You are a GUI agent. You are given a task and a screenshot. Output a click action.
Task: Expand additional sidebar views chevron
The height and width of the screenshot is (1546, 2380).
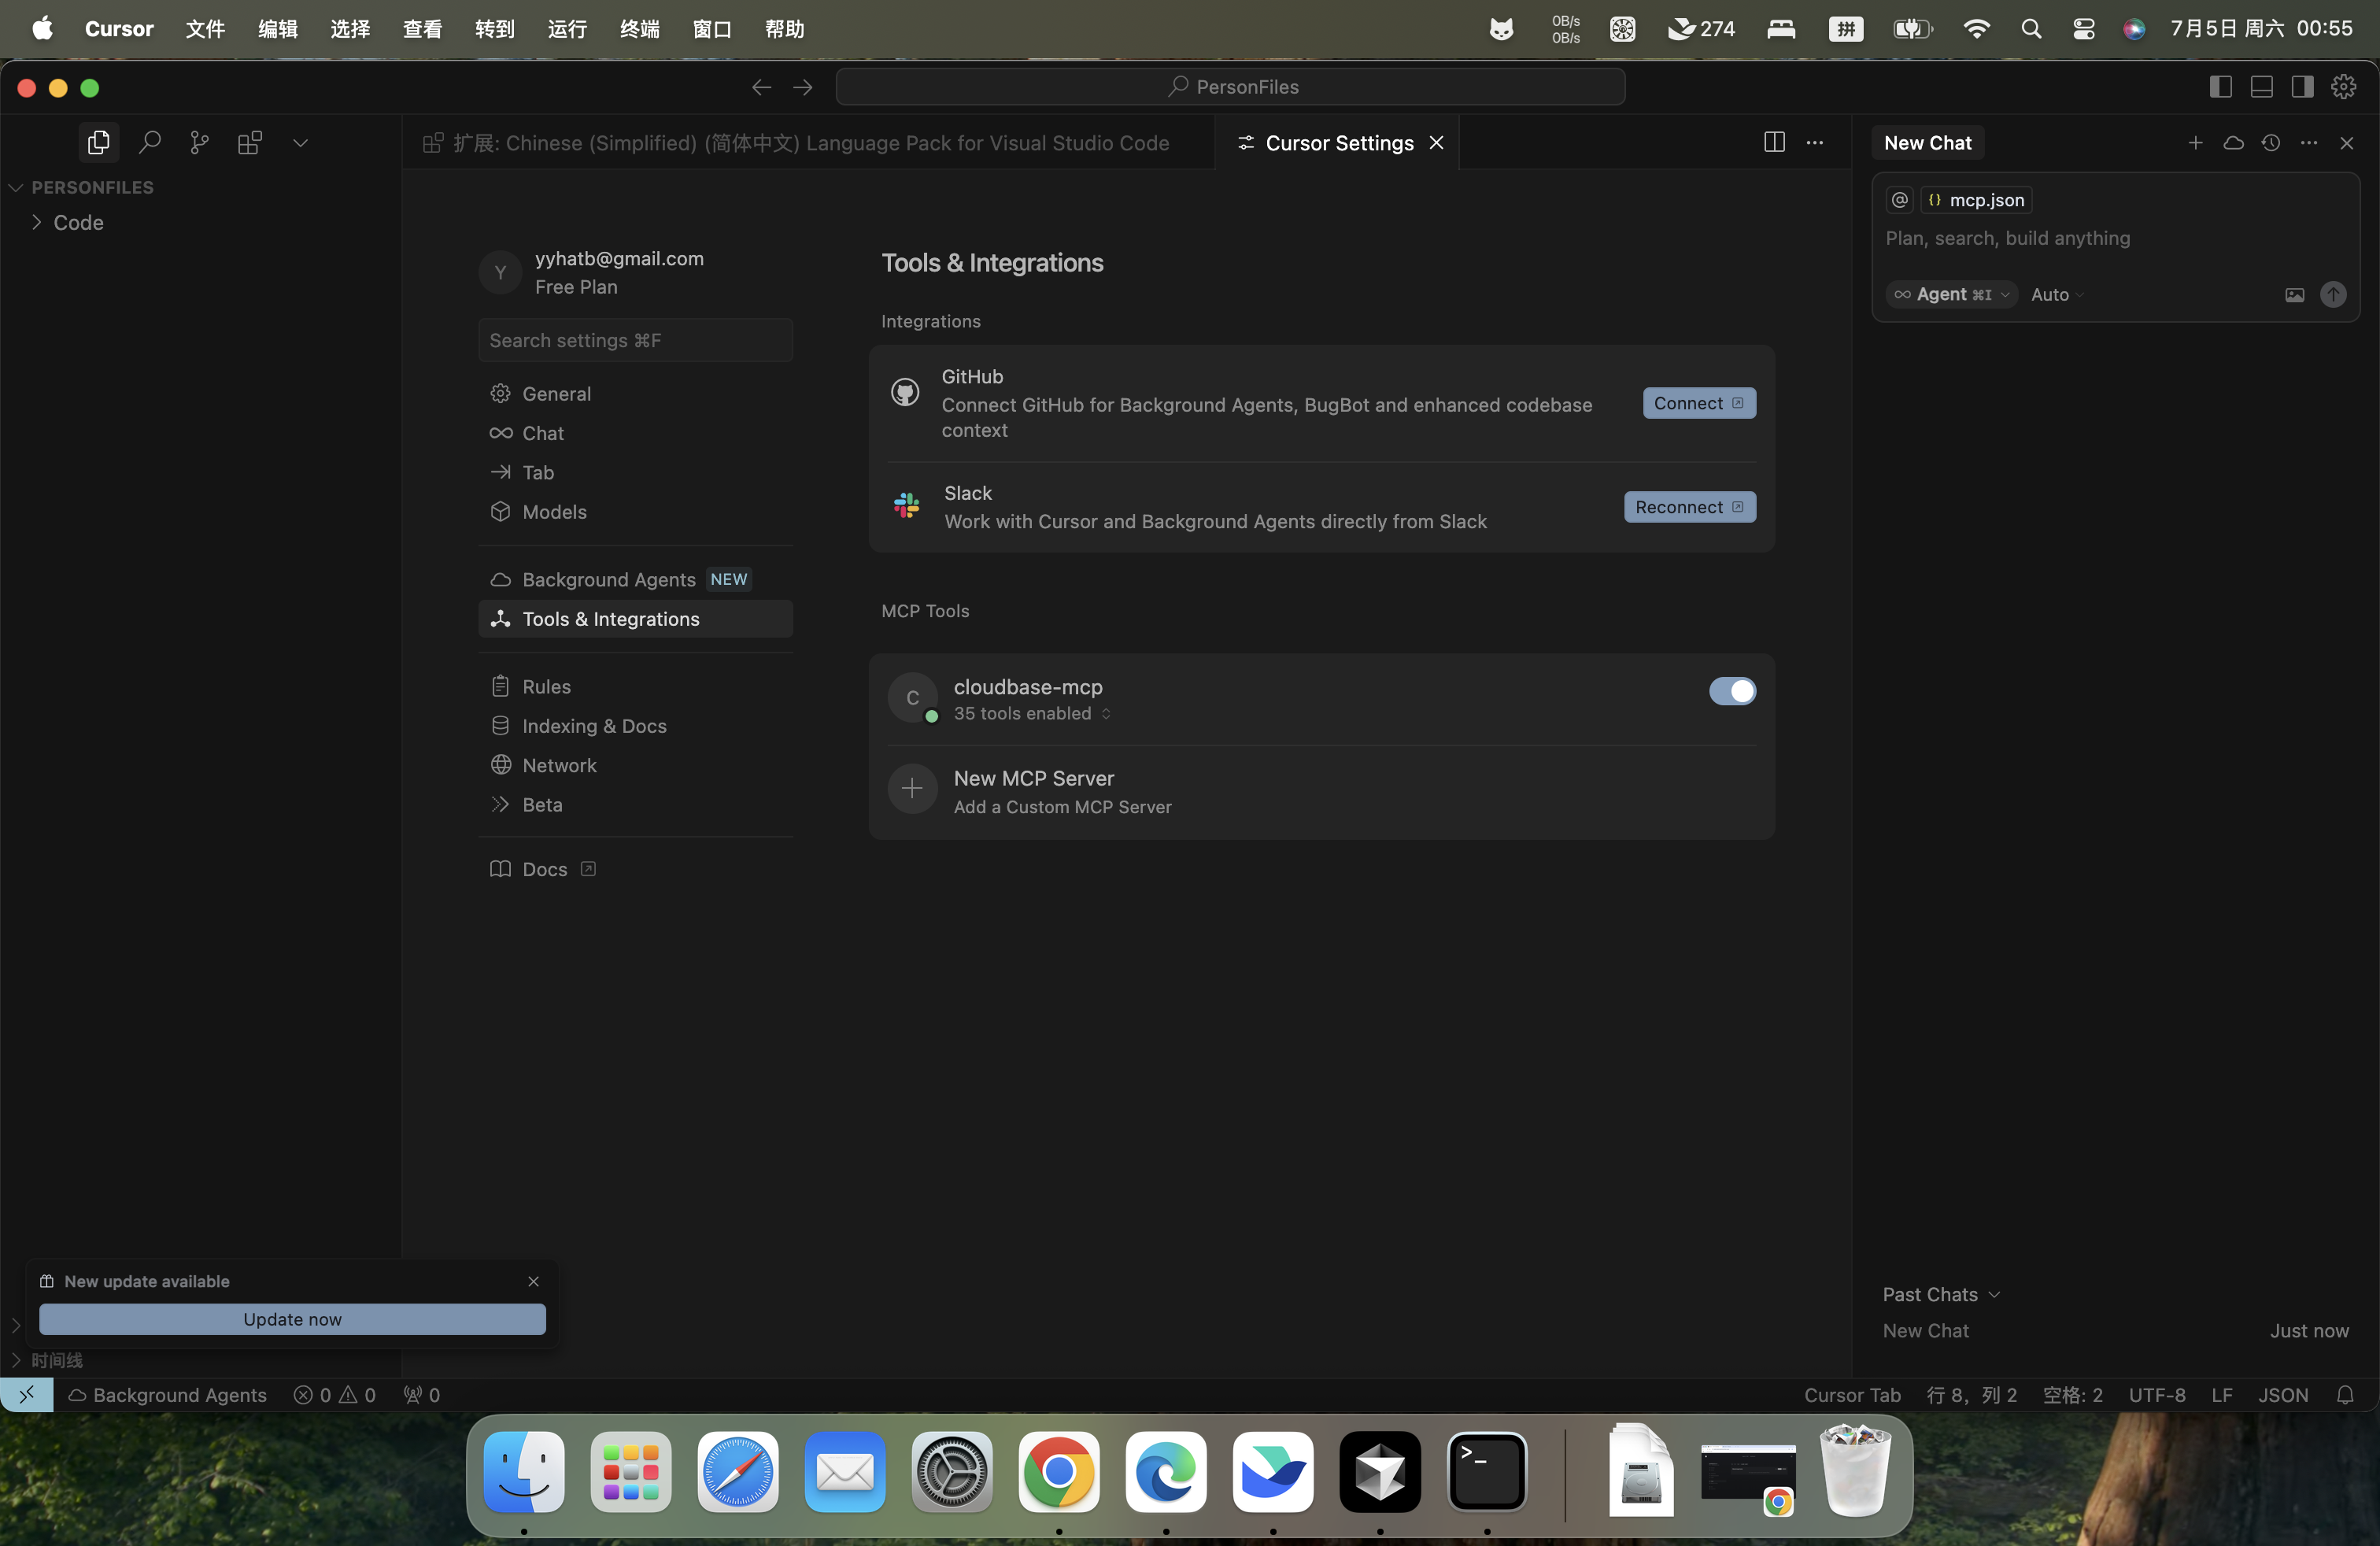300,143
